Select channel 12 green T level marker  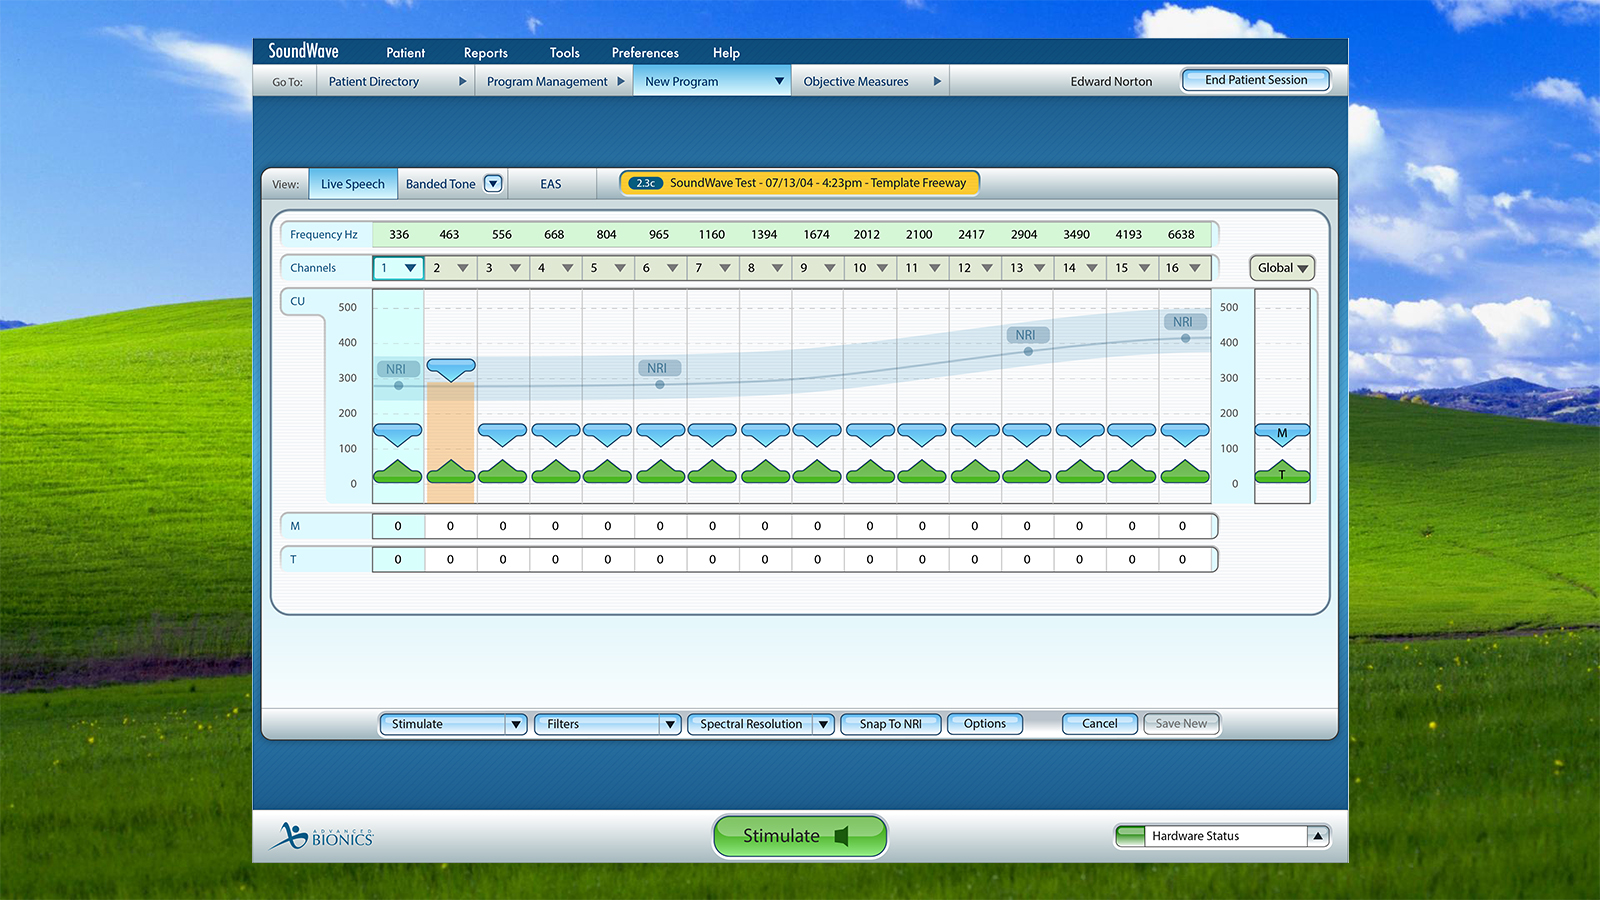click(975, 472)
